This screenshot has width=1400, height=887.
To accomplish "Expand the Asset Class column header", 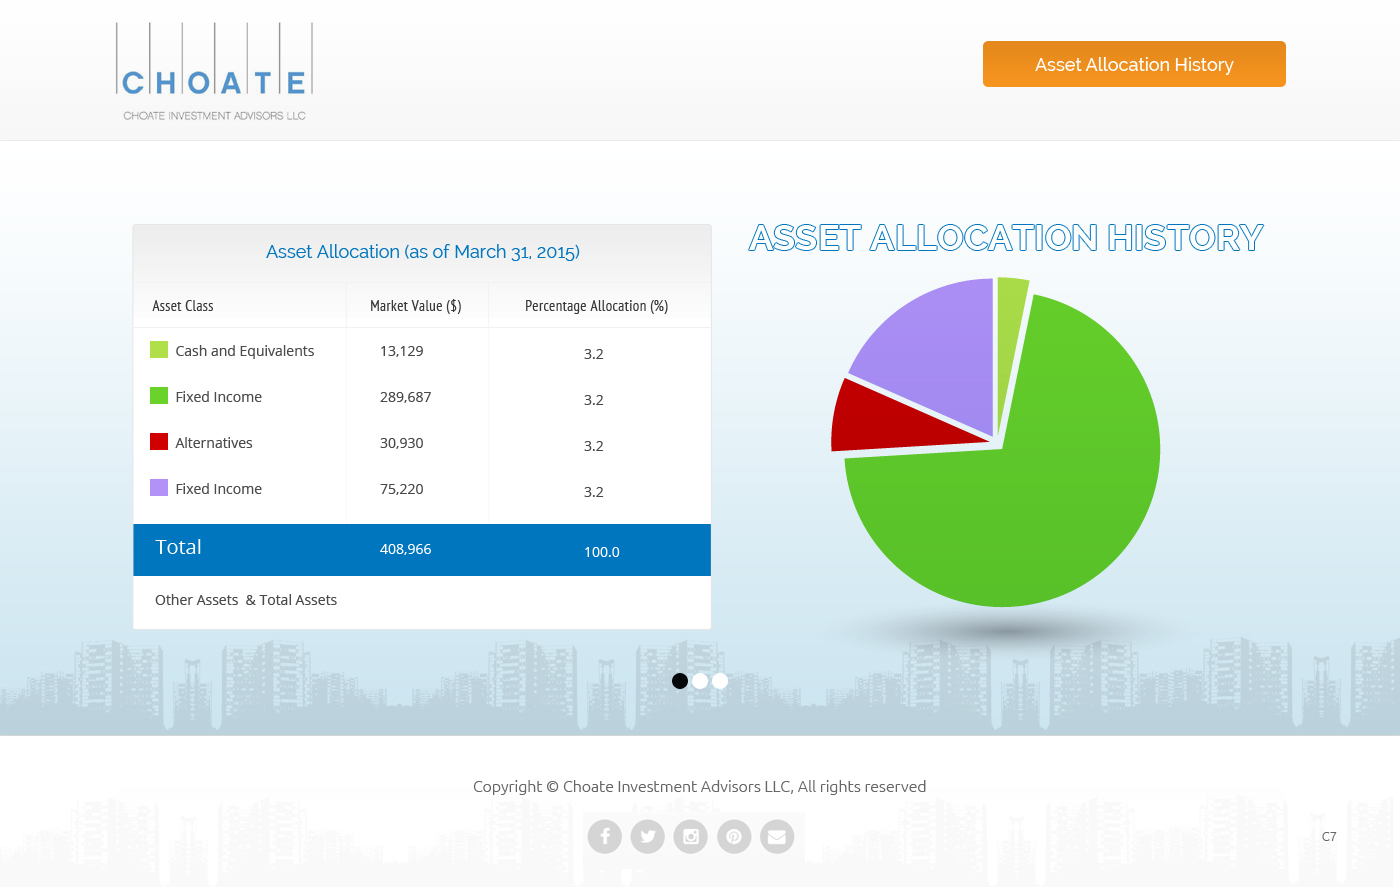I will click(183, 306).
